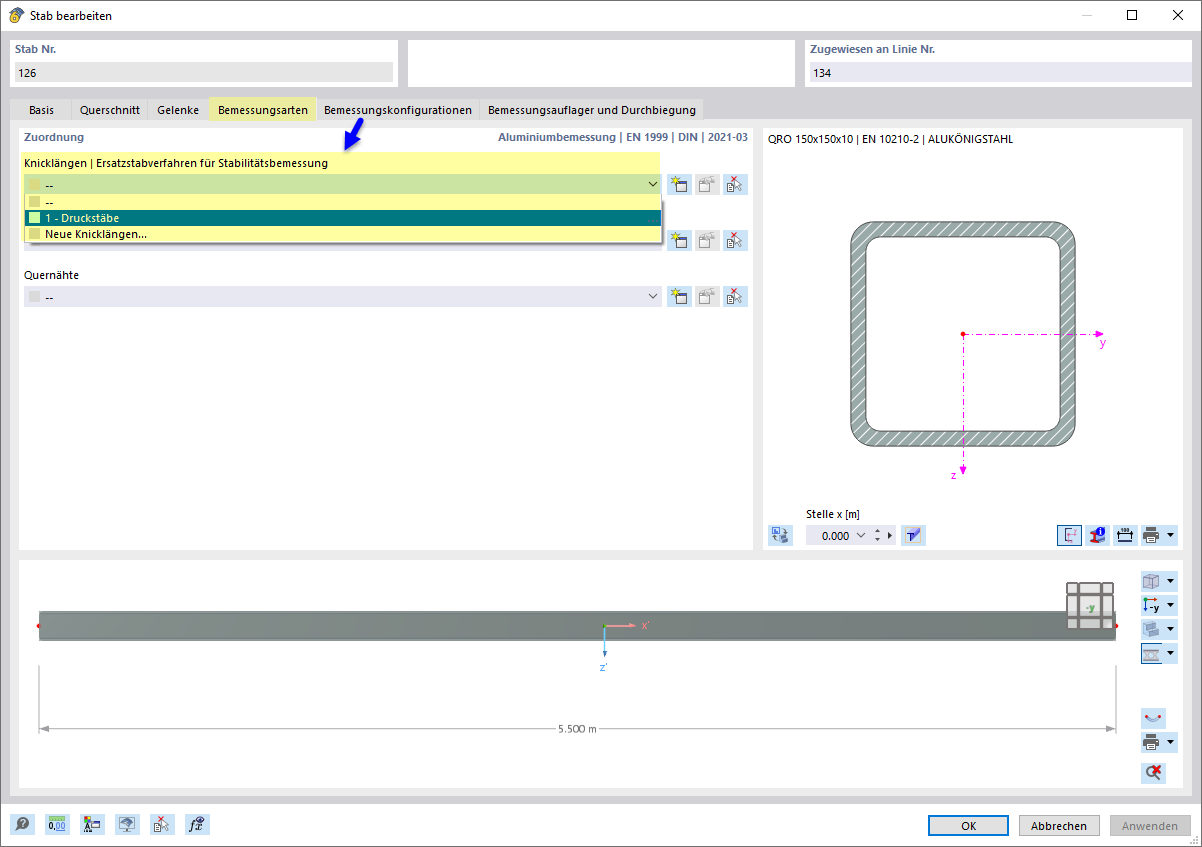Open Bemessungsauflager und Durchbiegung tab
This screenshot has height=847, width=1202.
(x=591, y=110)
